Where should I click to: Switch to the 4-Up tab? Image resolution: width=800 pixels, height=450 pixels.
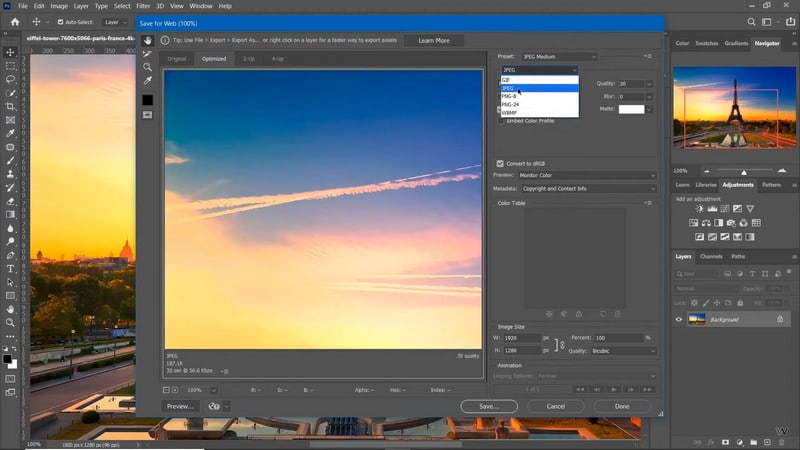click(x=278, y=59)
